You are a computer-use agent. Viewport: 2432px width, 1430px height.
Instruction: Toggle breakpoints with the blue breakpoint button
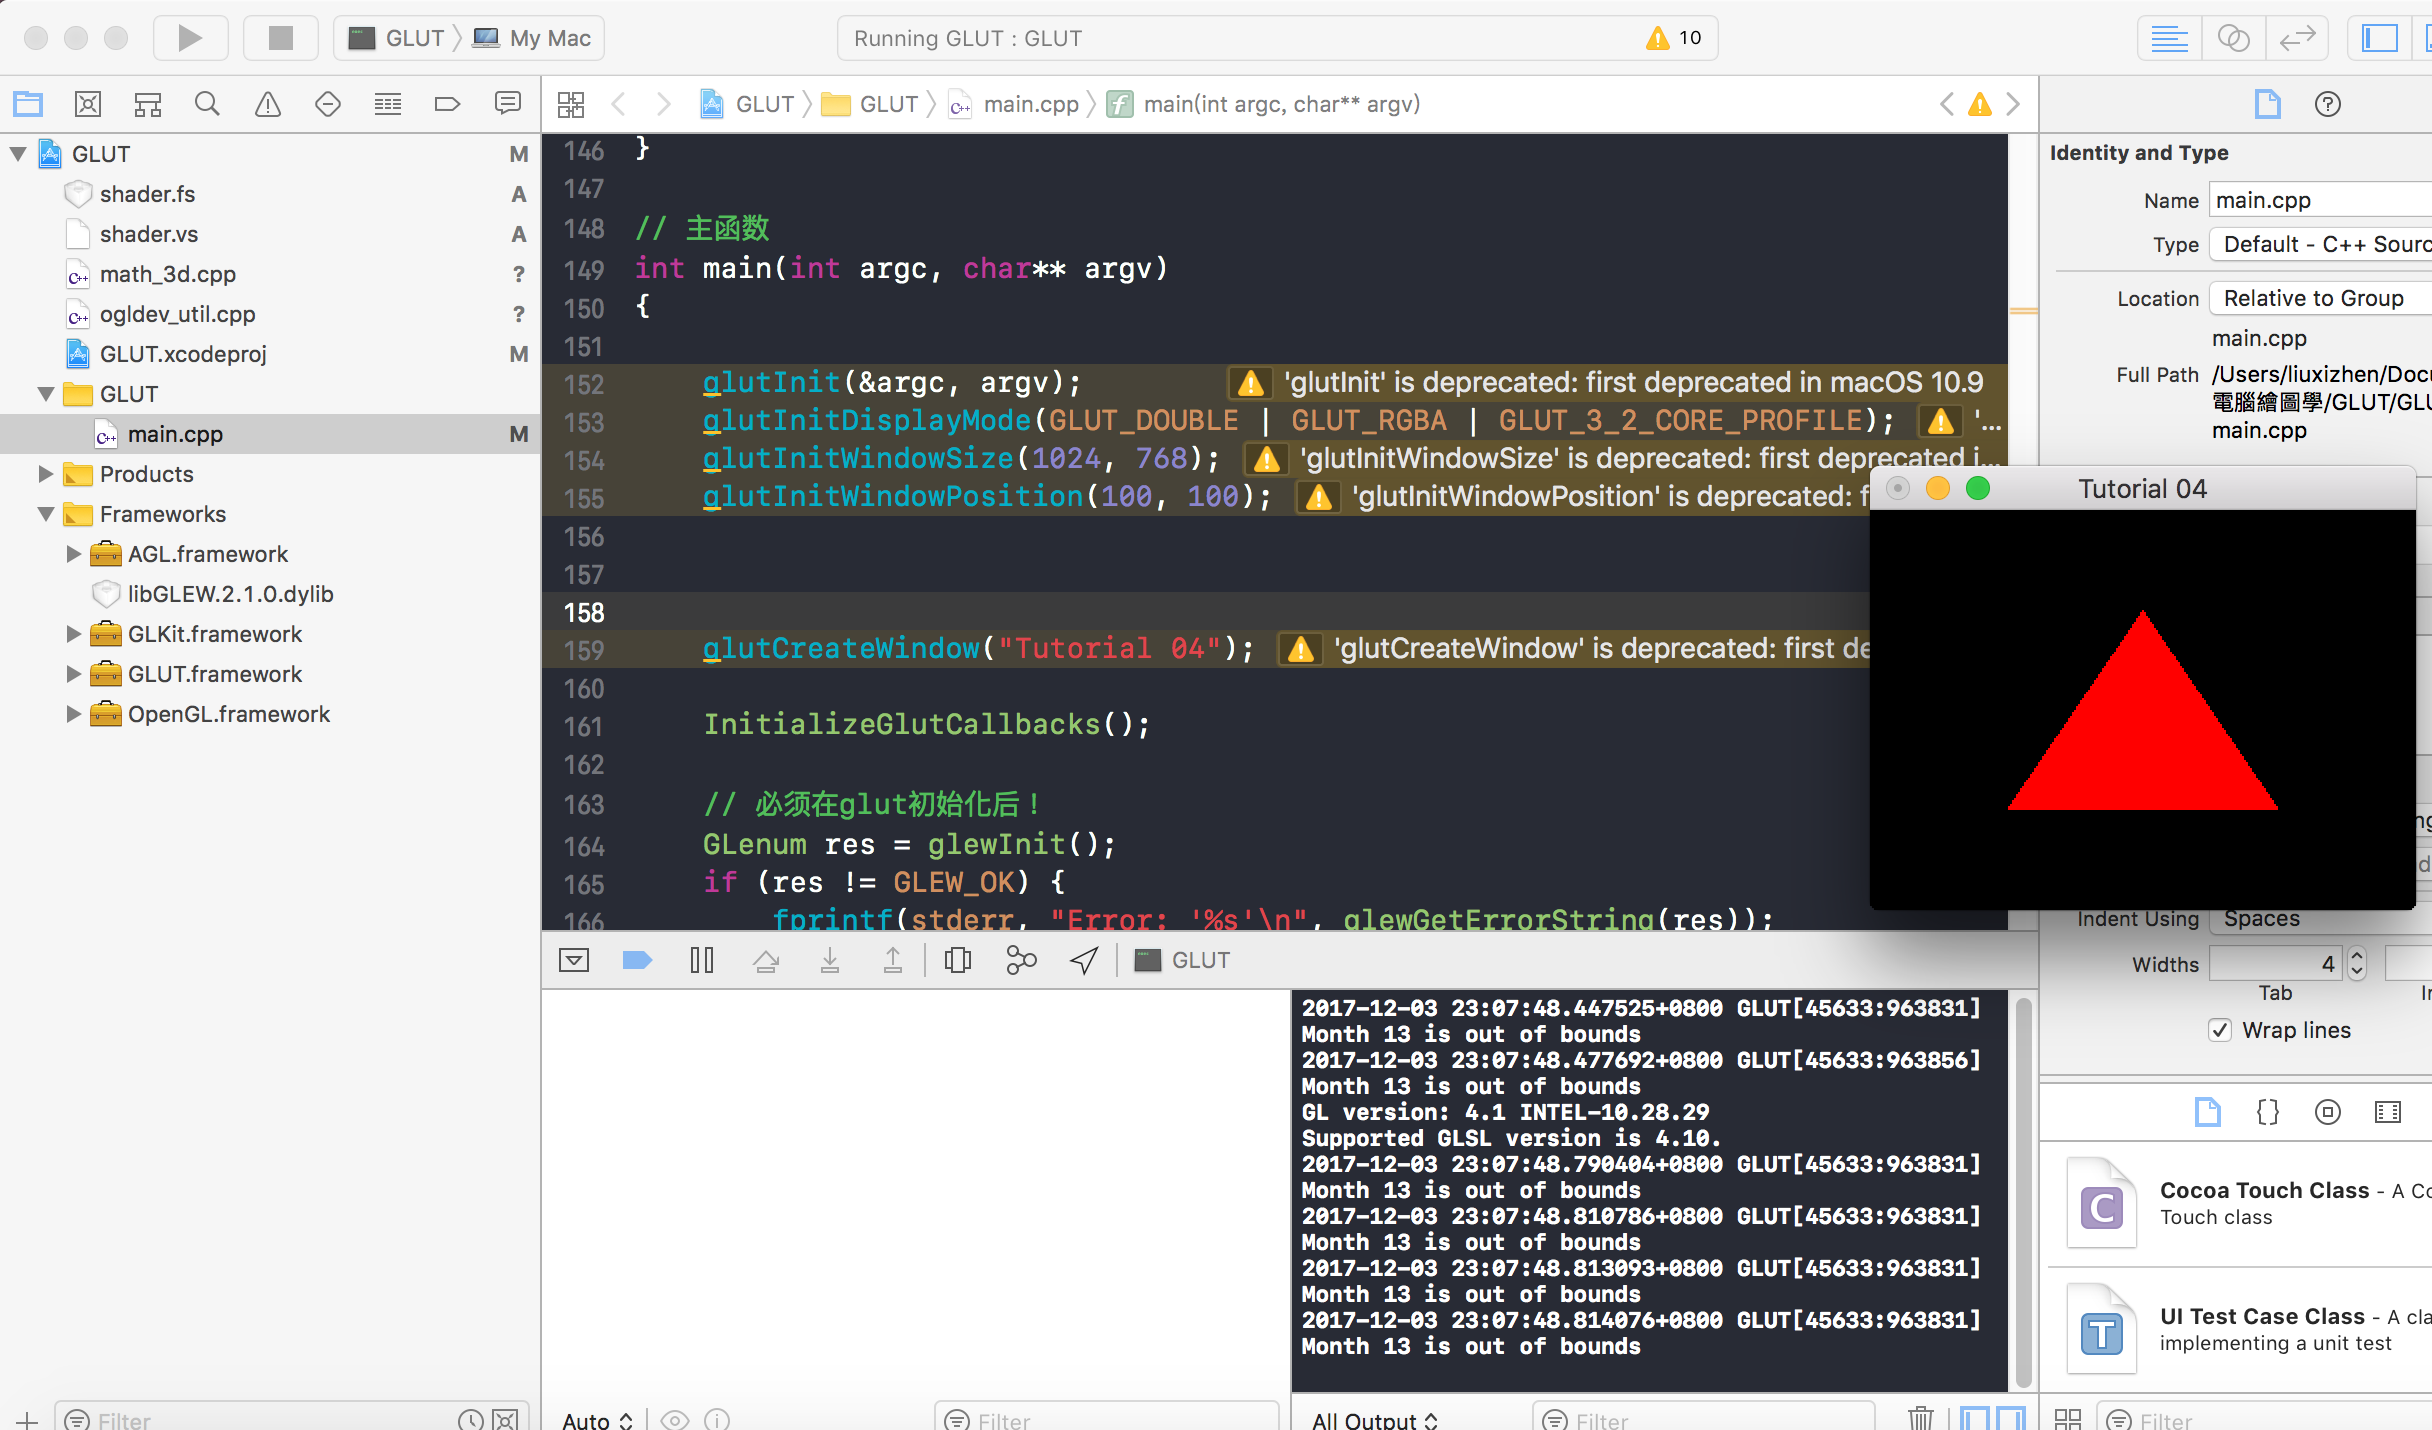[637, 960]
